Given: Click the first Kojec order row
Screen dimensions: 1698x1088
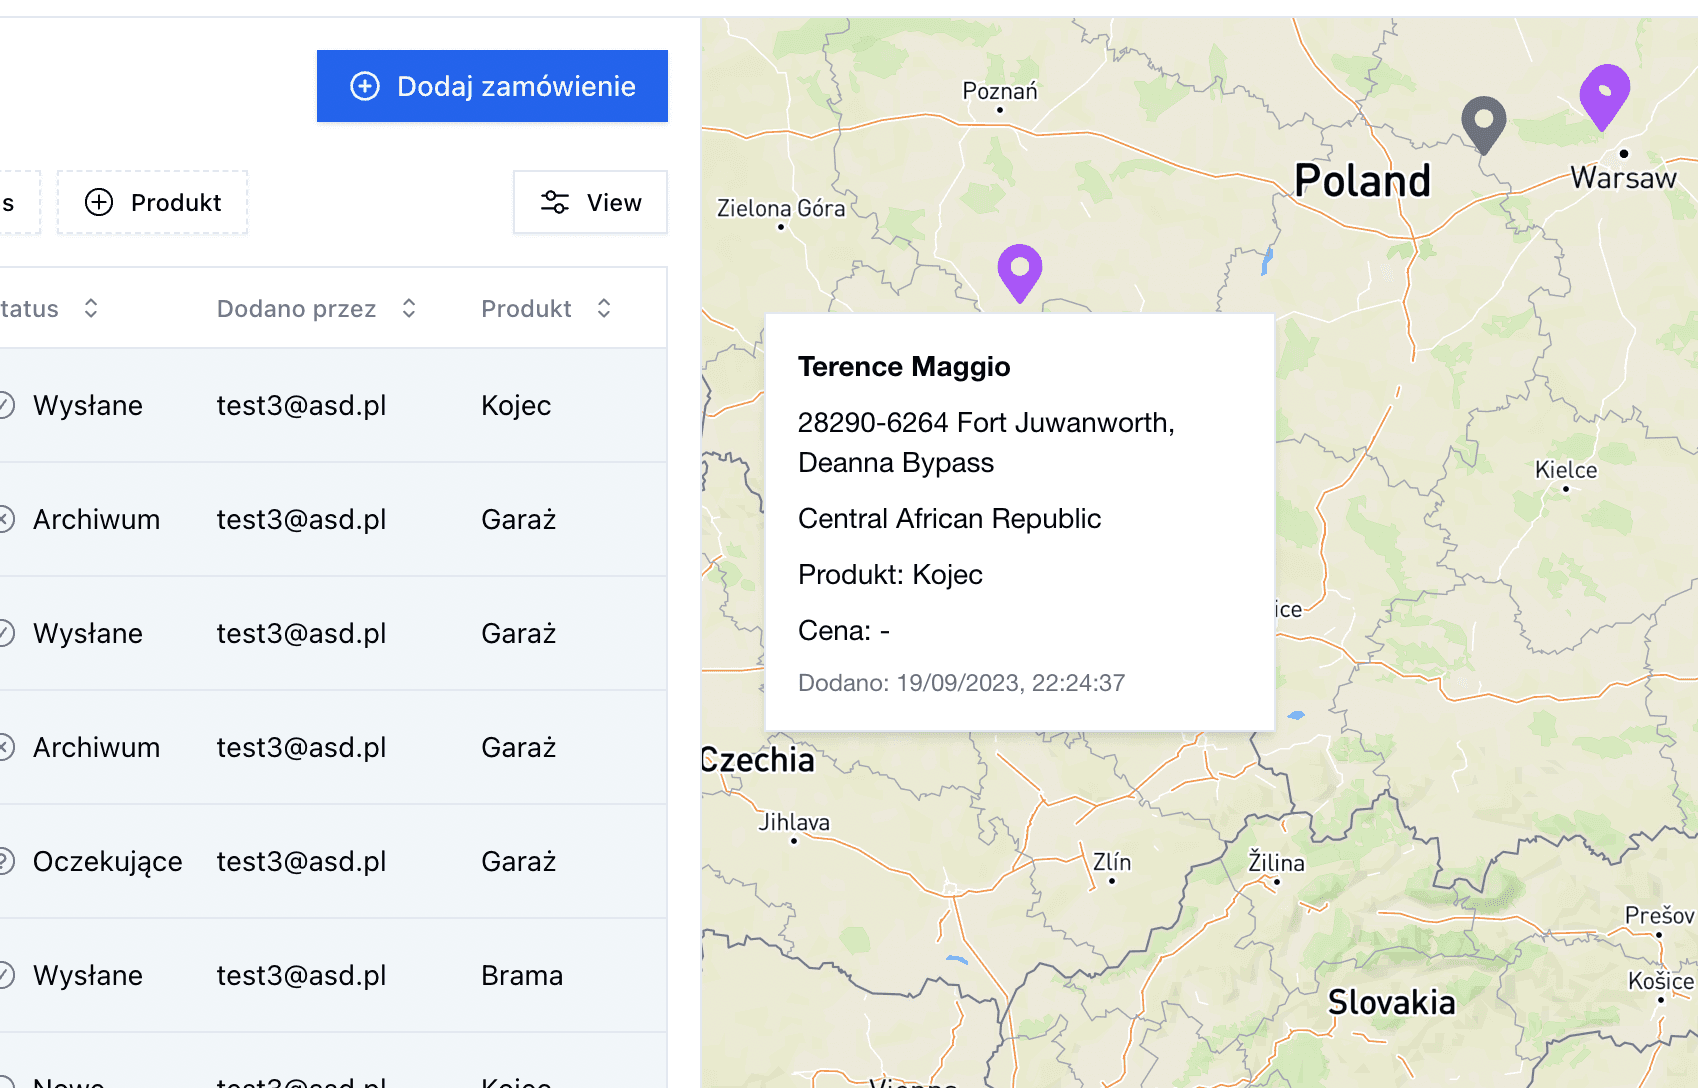Looking at the screenshot, I should point(333,405).
